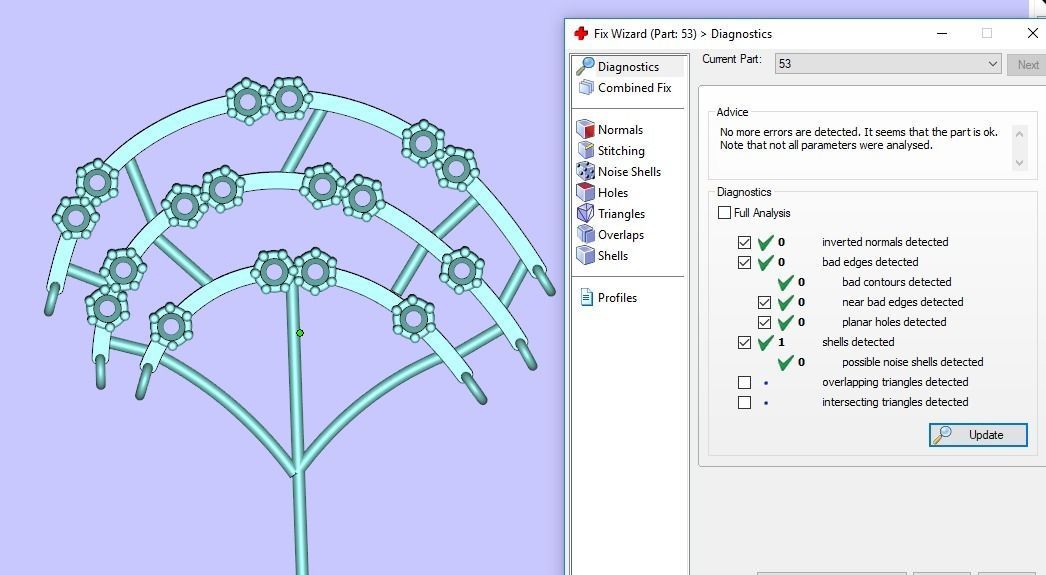Viewport: 1046px width, 575px height.
Task: Go to the Stitching page
Action: [621, 151]
